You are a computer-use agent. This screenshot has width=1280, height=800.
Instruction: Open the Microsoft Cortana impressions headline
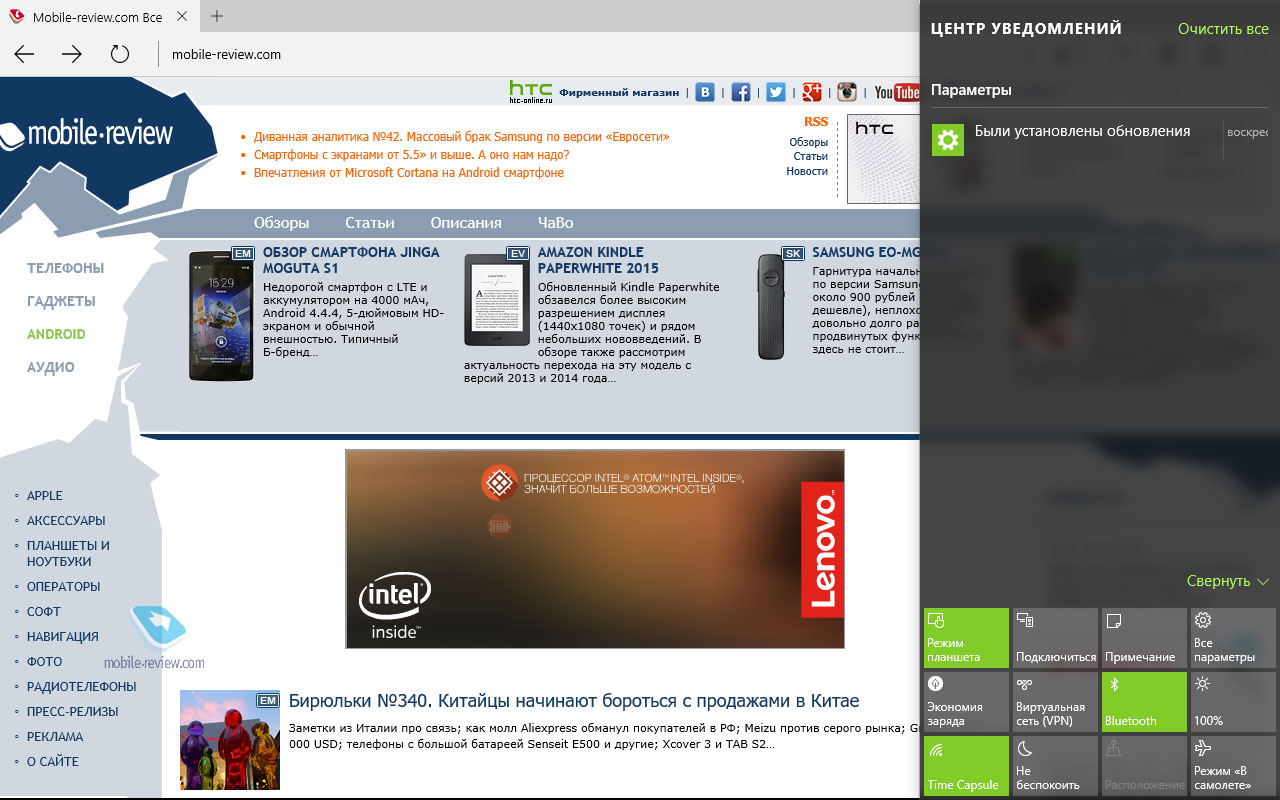pos(409,173)
